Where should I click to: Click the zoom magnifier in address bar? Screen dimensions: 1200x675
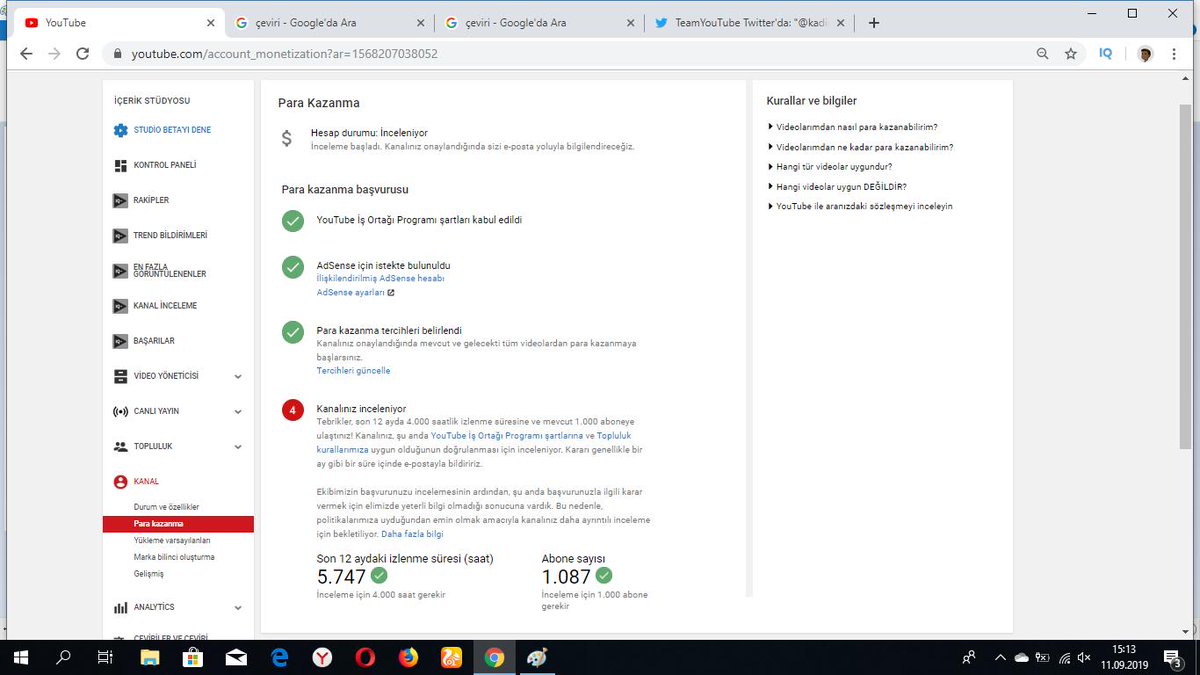1043,54
